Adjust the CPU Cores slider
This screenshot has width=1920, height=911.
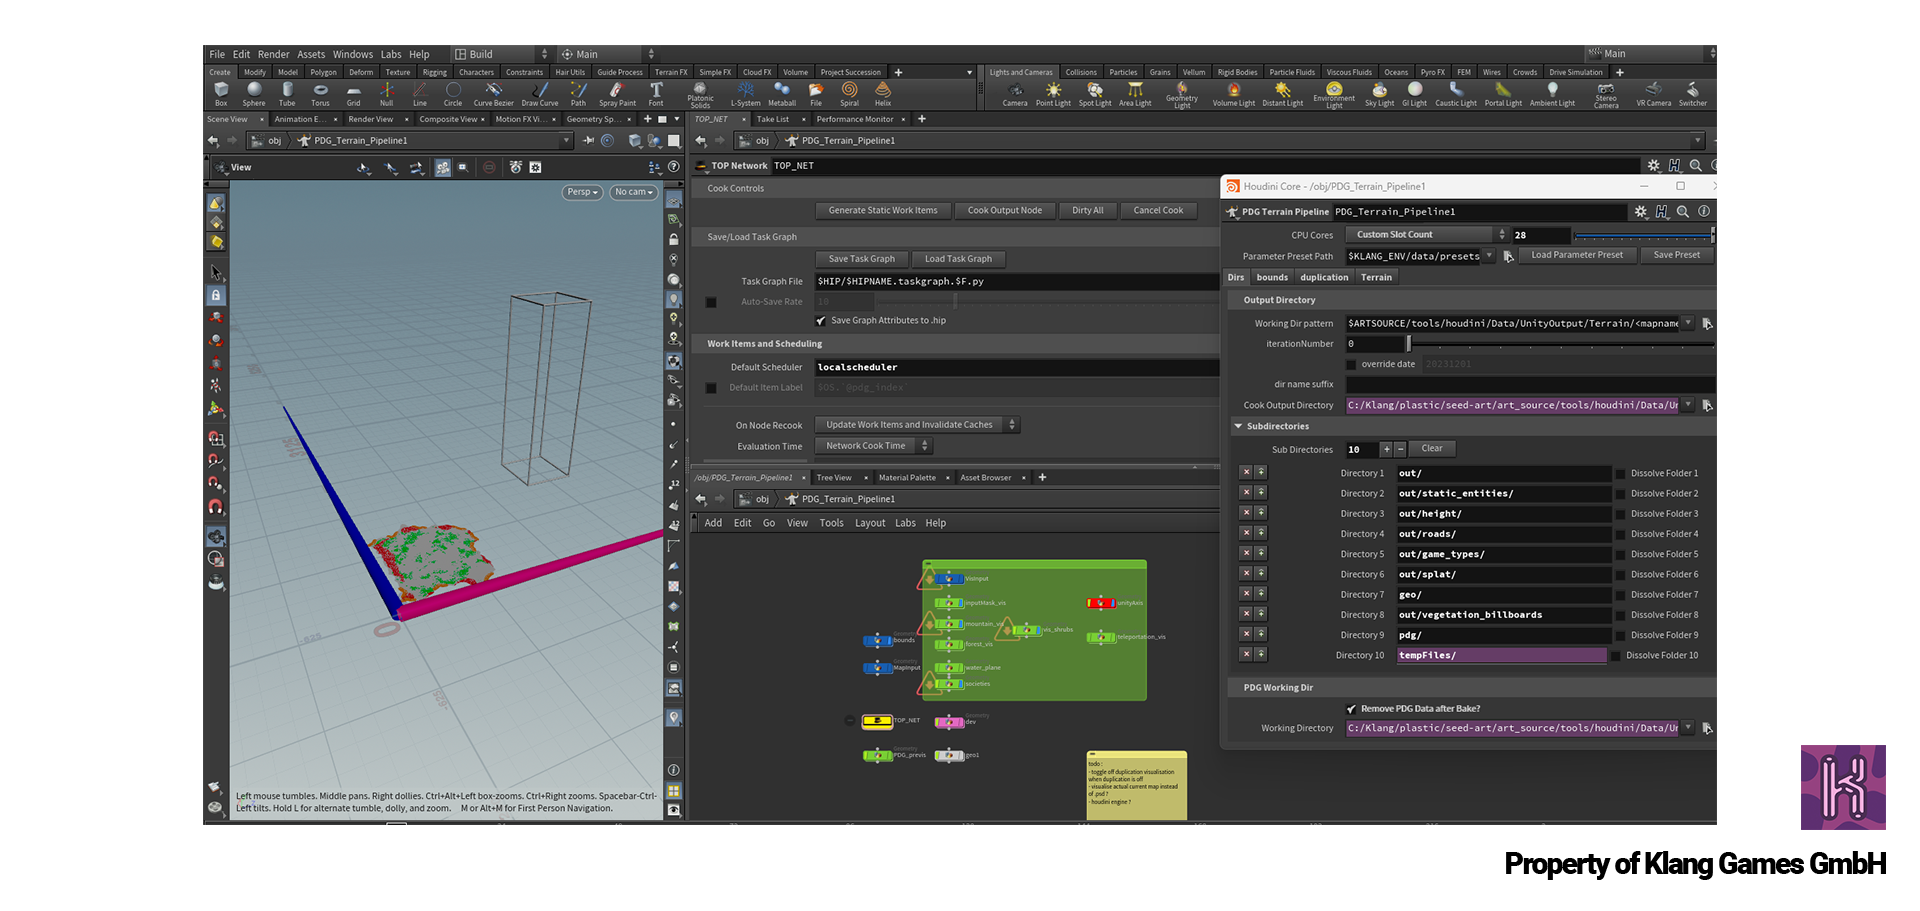tap(1642, 236)
